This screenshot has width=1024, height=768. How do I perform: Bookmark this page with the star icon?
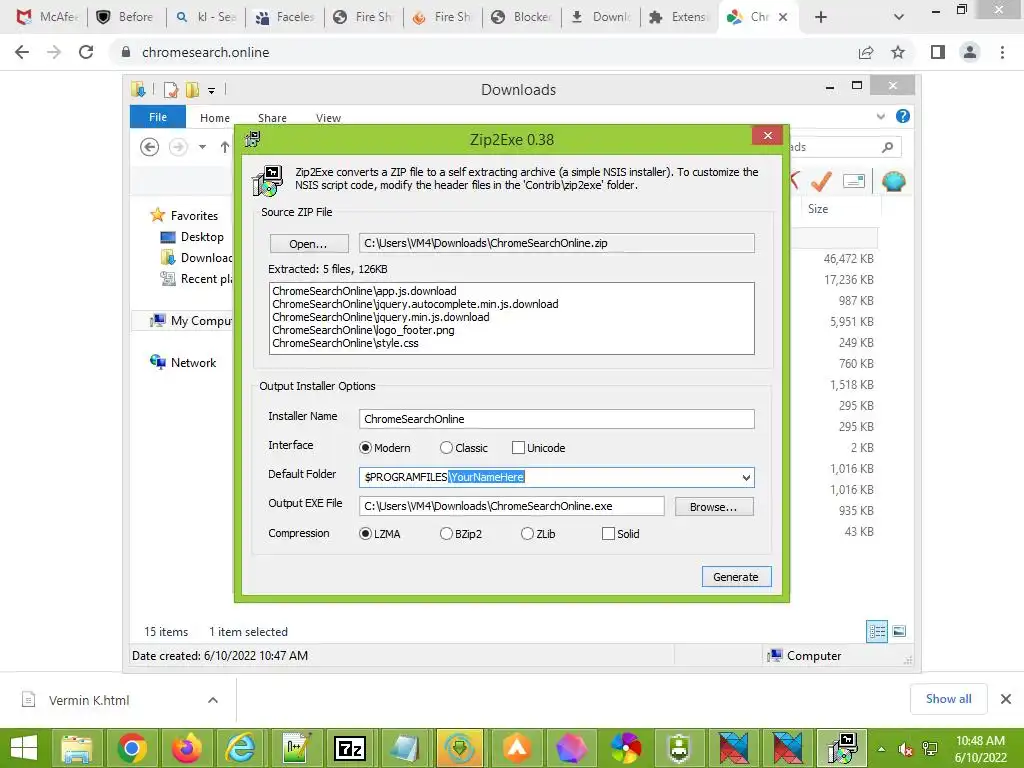click(898, 52)
